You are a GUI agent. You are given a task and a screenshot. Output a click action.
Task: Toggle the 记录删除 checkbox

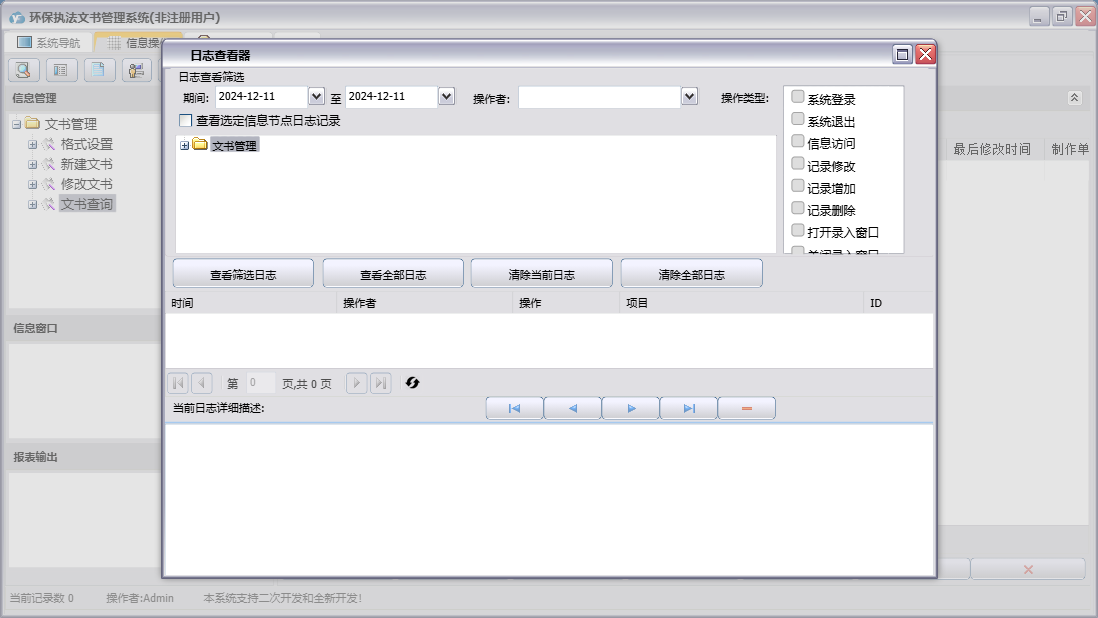[x=798, y=208]
